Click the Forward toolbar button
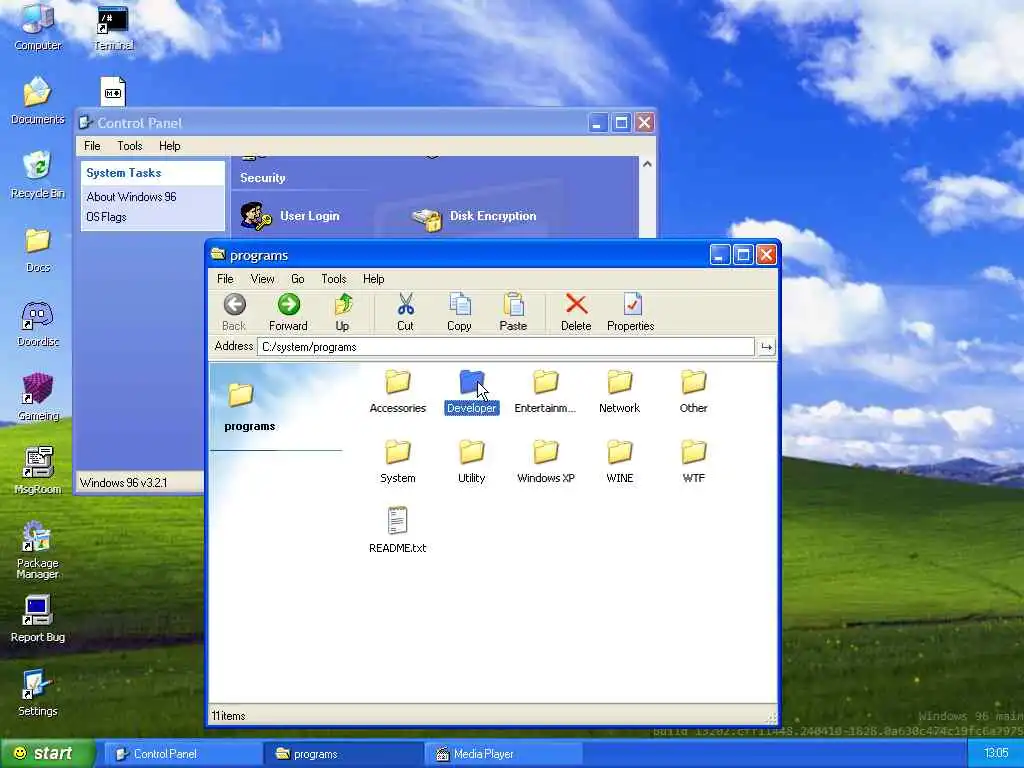The width and height of the screenshot is (1024, 768). point(288,312)
